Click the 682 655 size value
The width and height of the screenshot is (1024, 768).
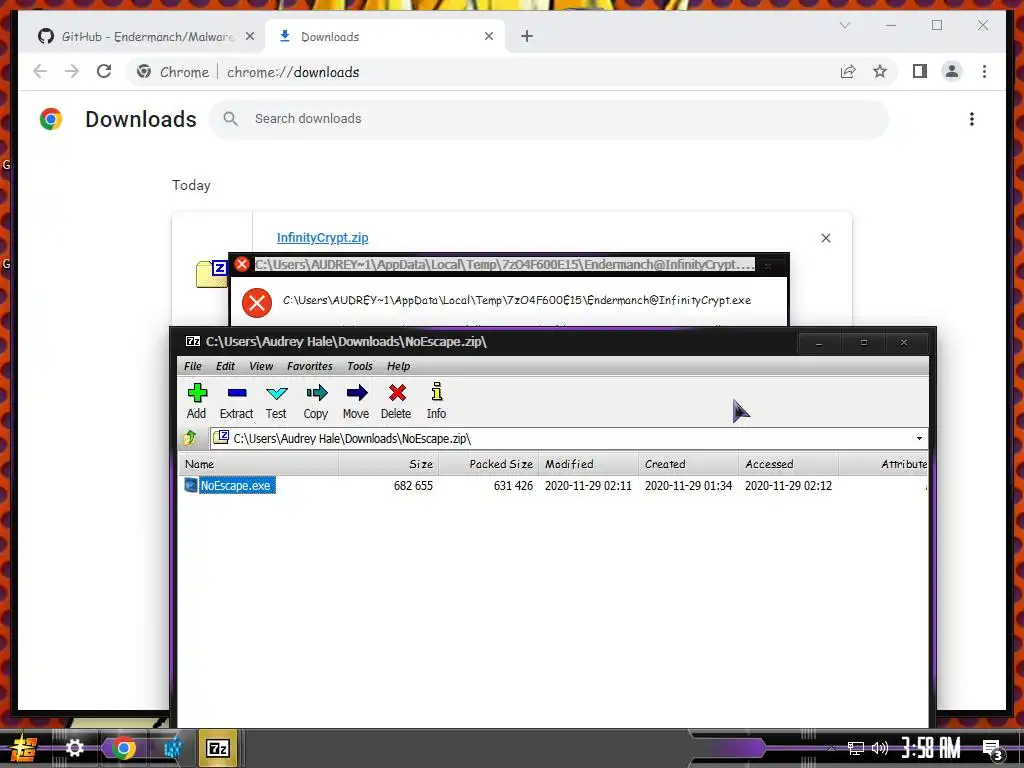413,486
